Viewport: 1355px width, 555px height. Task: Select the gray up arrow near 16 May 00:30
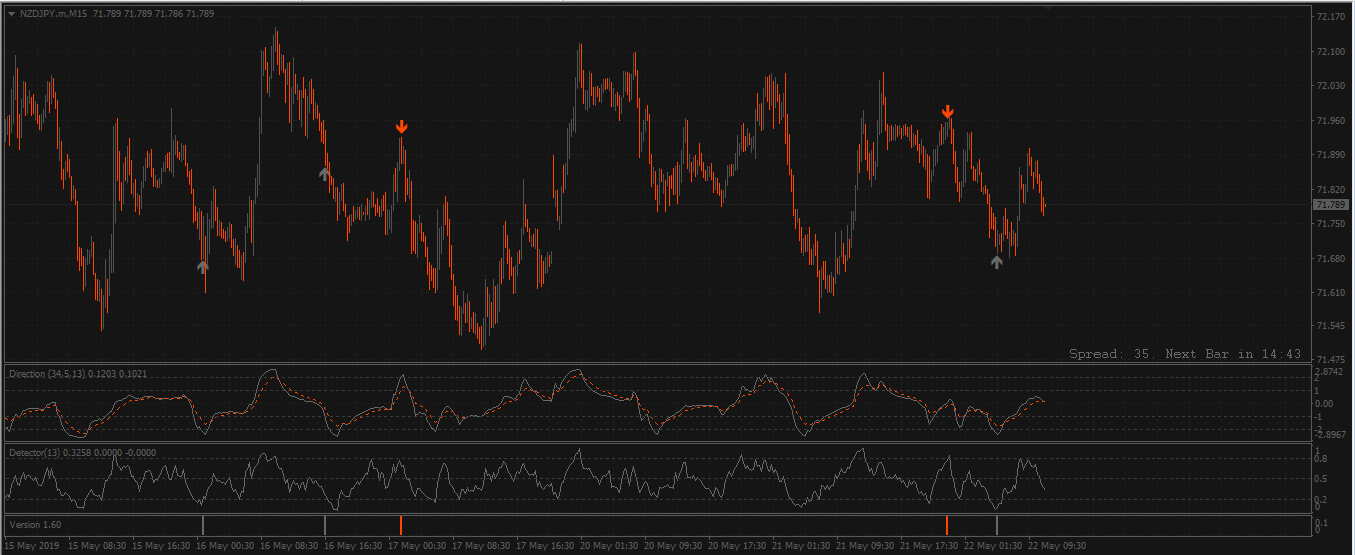[x=203, y=267]
